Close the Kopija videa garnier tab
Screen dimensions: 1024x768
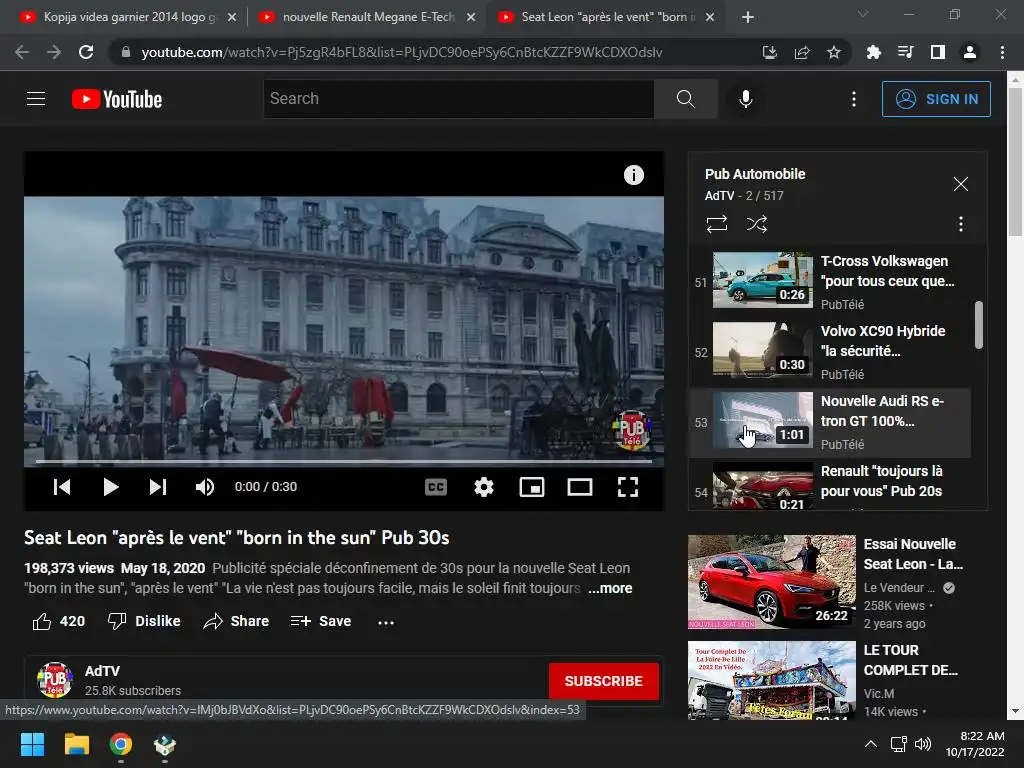coord(232,18)
